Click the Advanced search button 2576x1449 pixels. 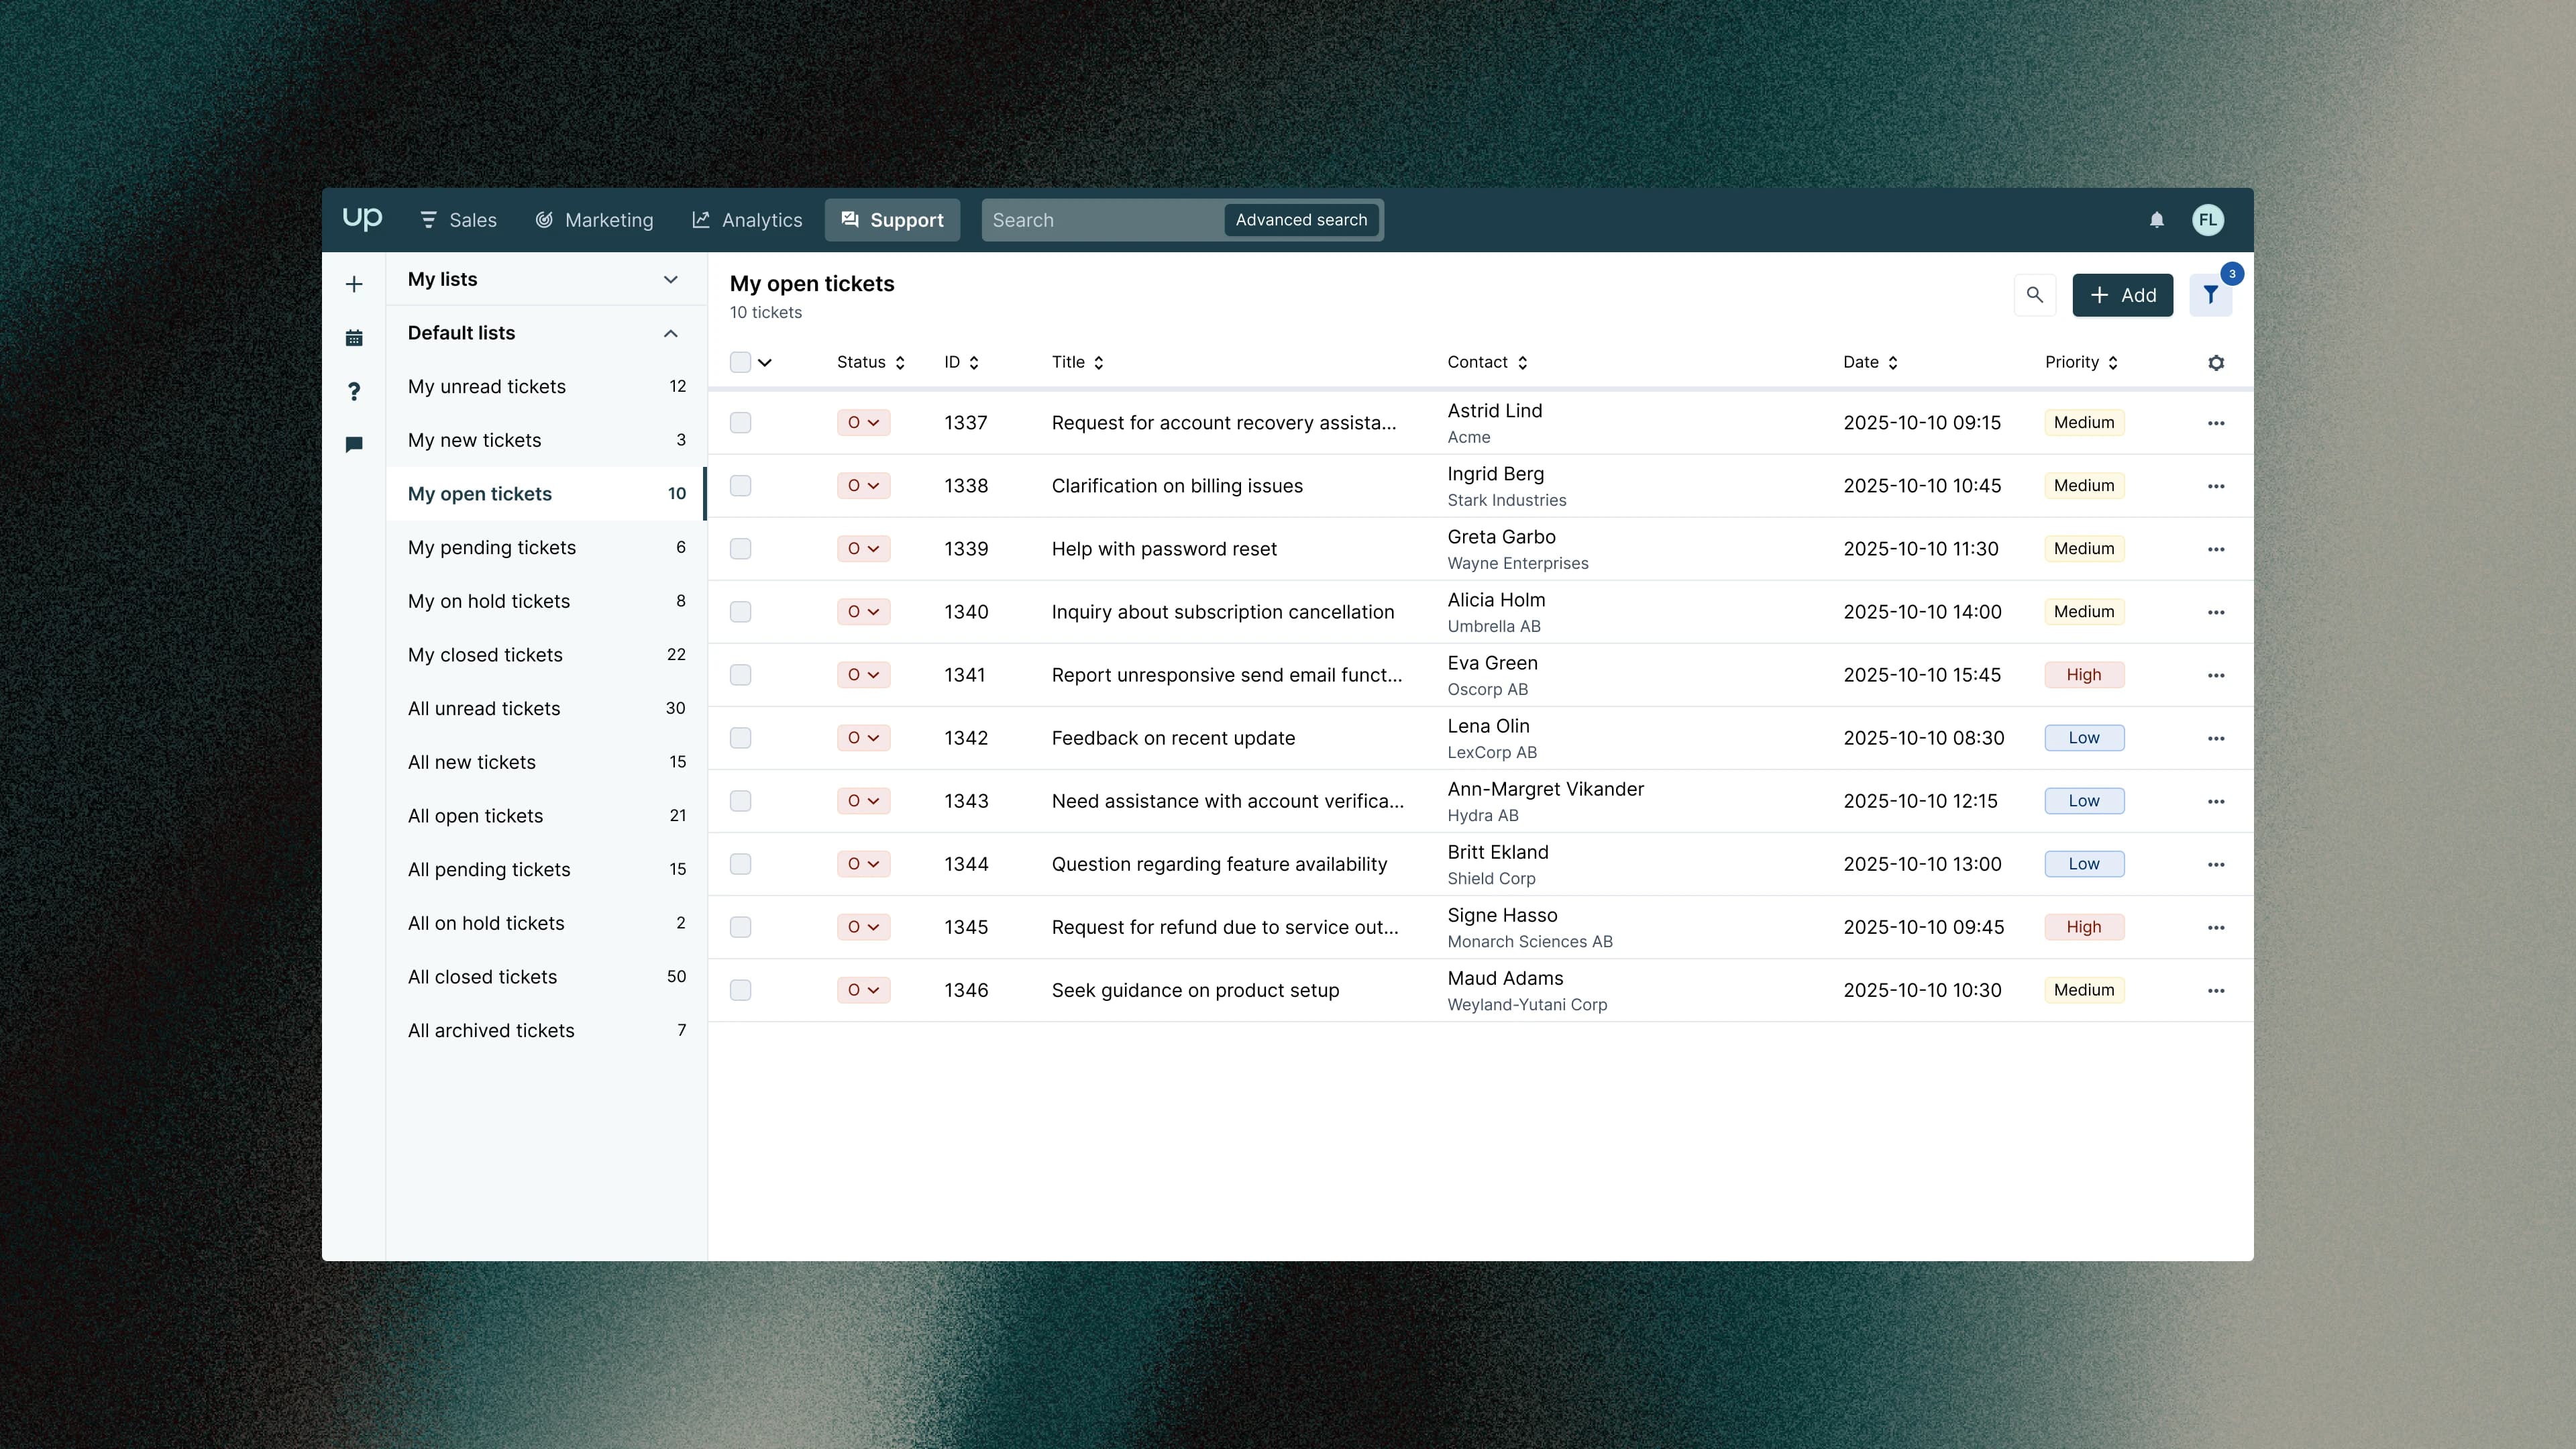click(1300, 220)
